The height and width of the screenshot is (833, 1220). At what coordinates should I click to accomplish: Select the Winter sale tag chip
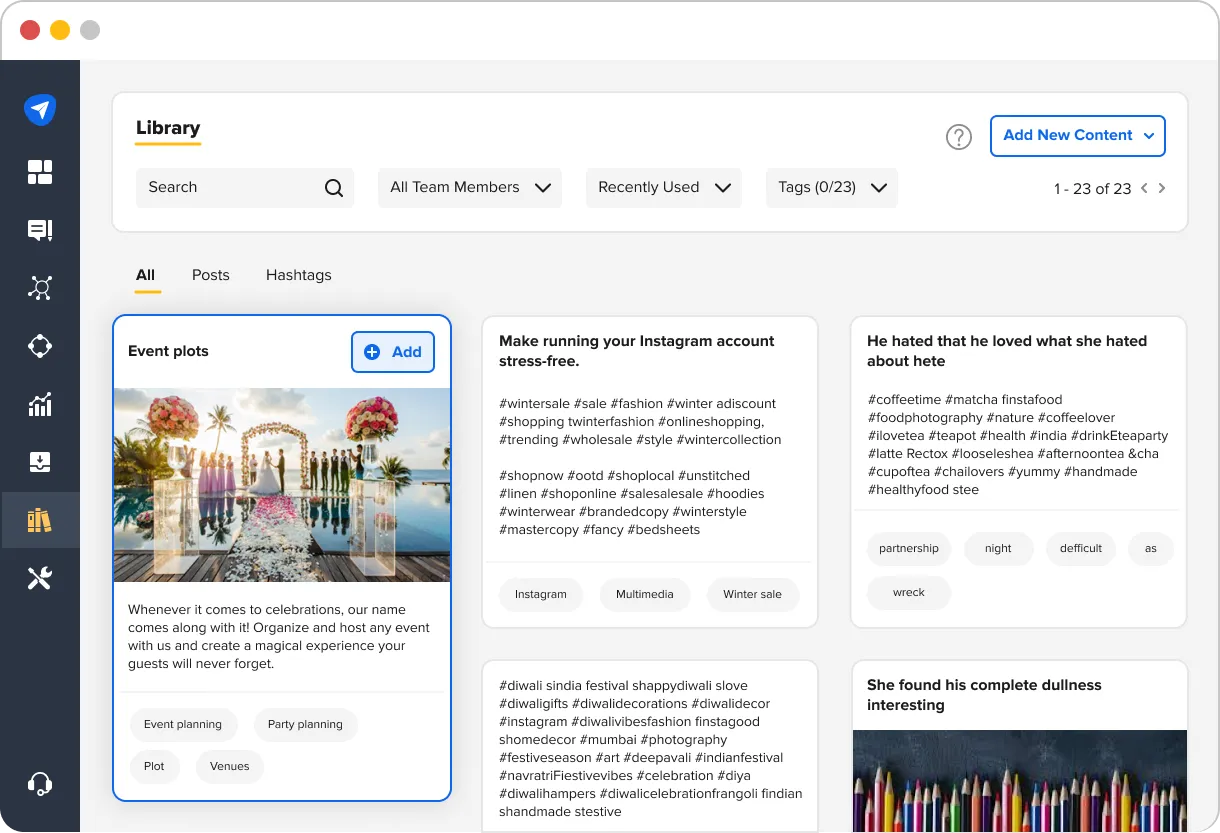click(752, 594)
